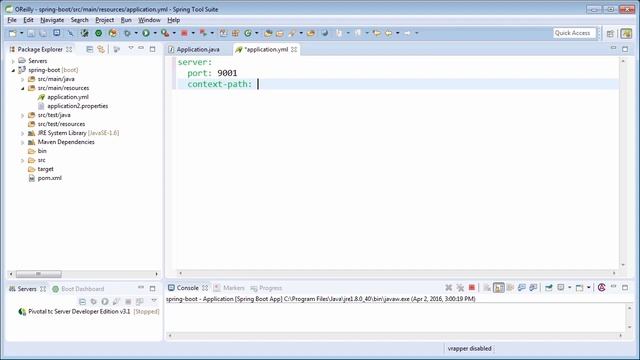Open the Window menu
This screenshot has height=360, width=640.
149,20
